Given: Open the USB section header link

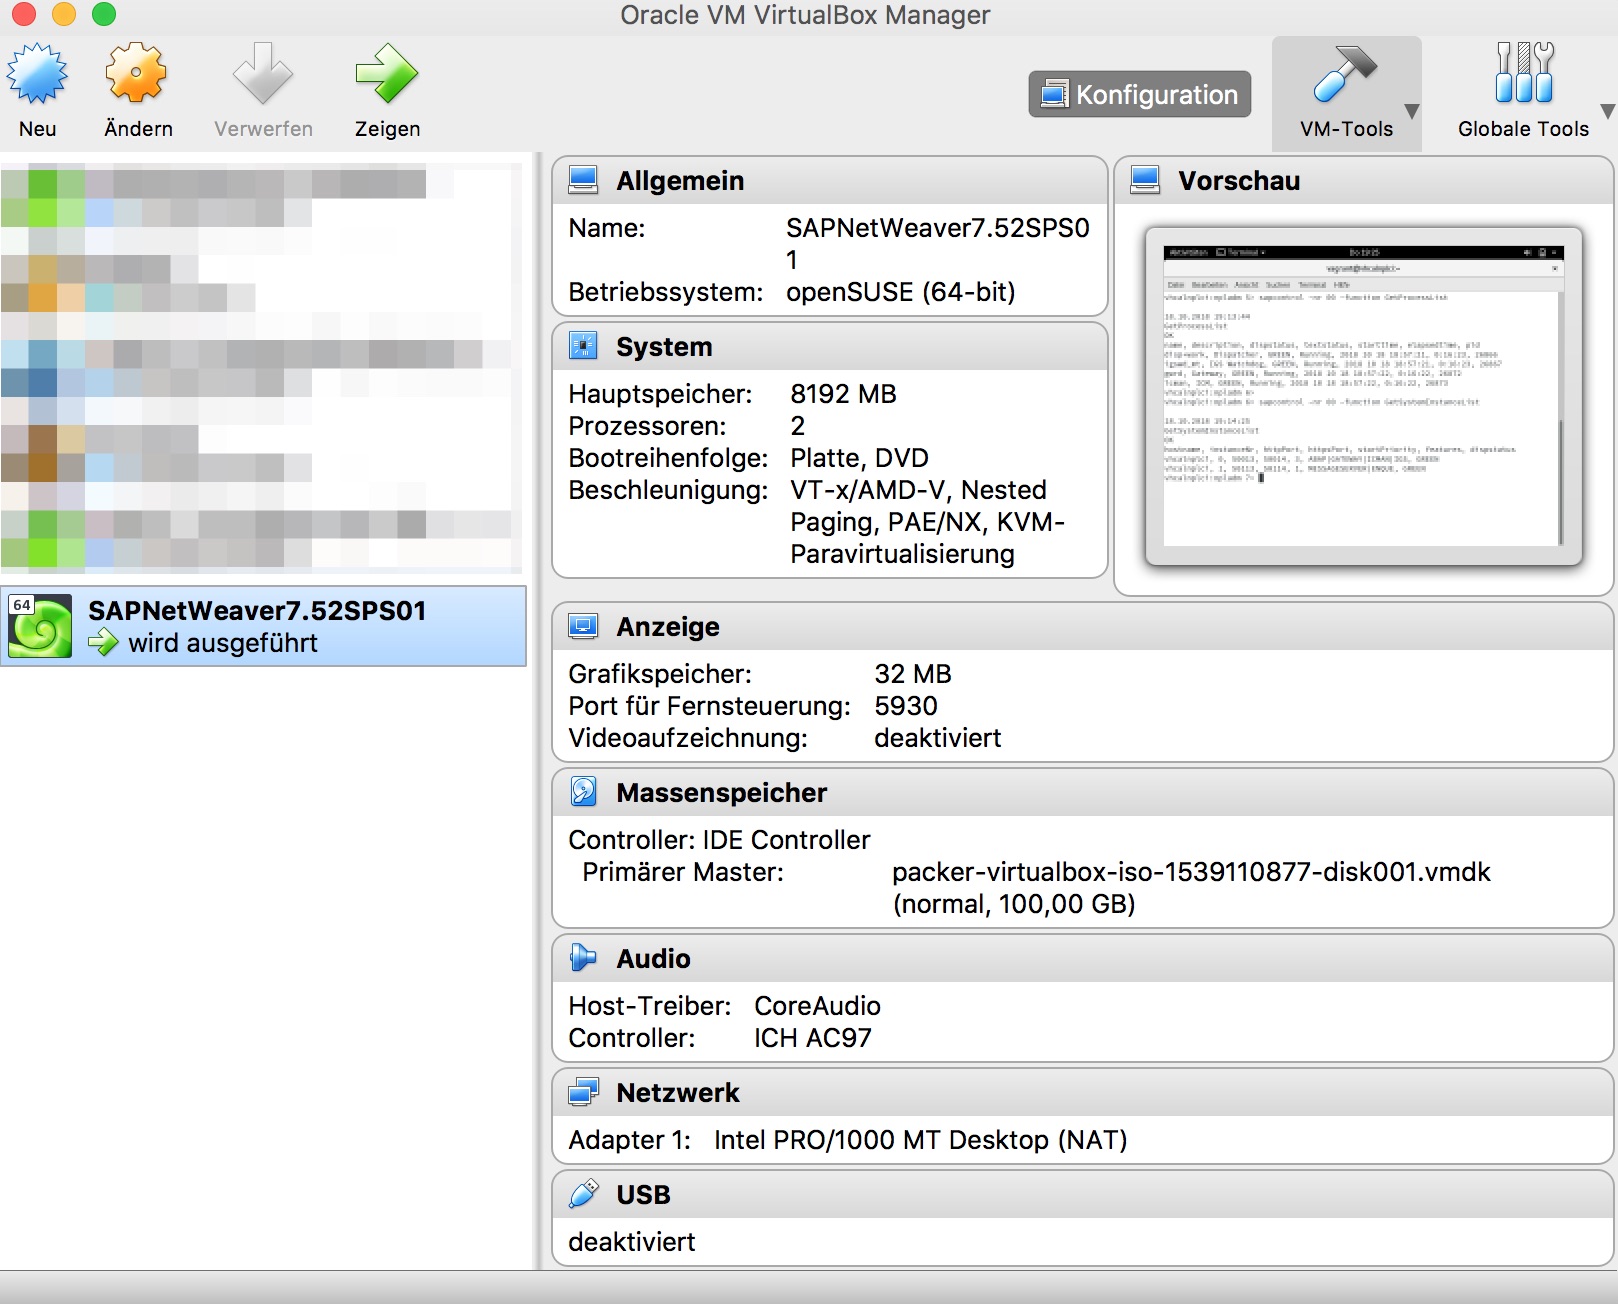Looking at the screenshot, I should [644, 1195].
